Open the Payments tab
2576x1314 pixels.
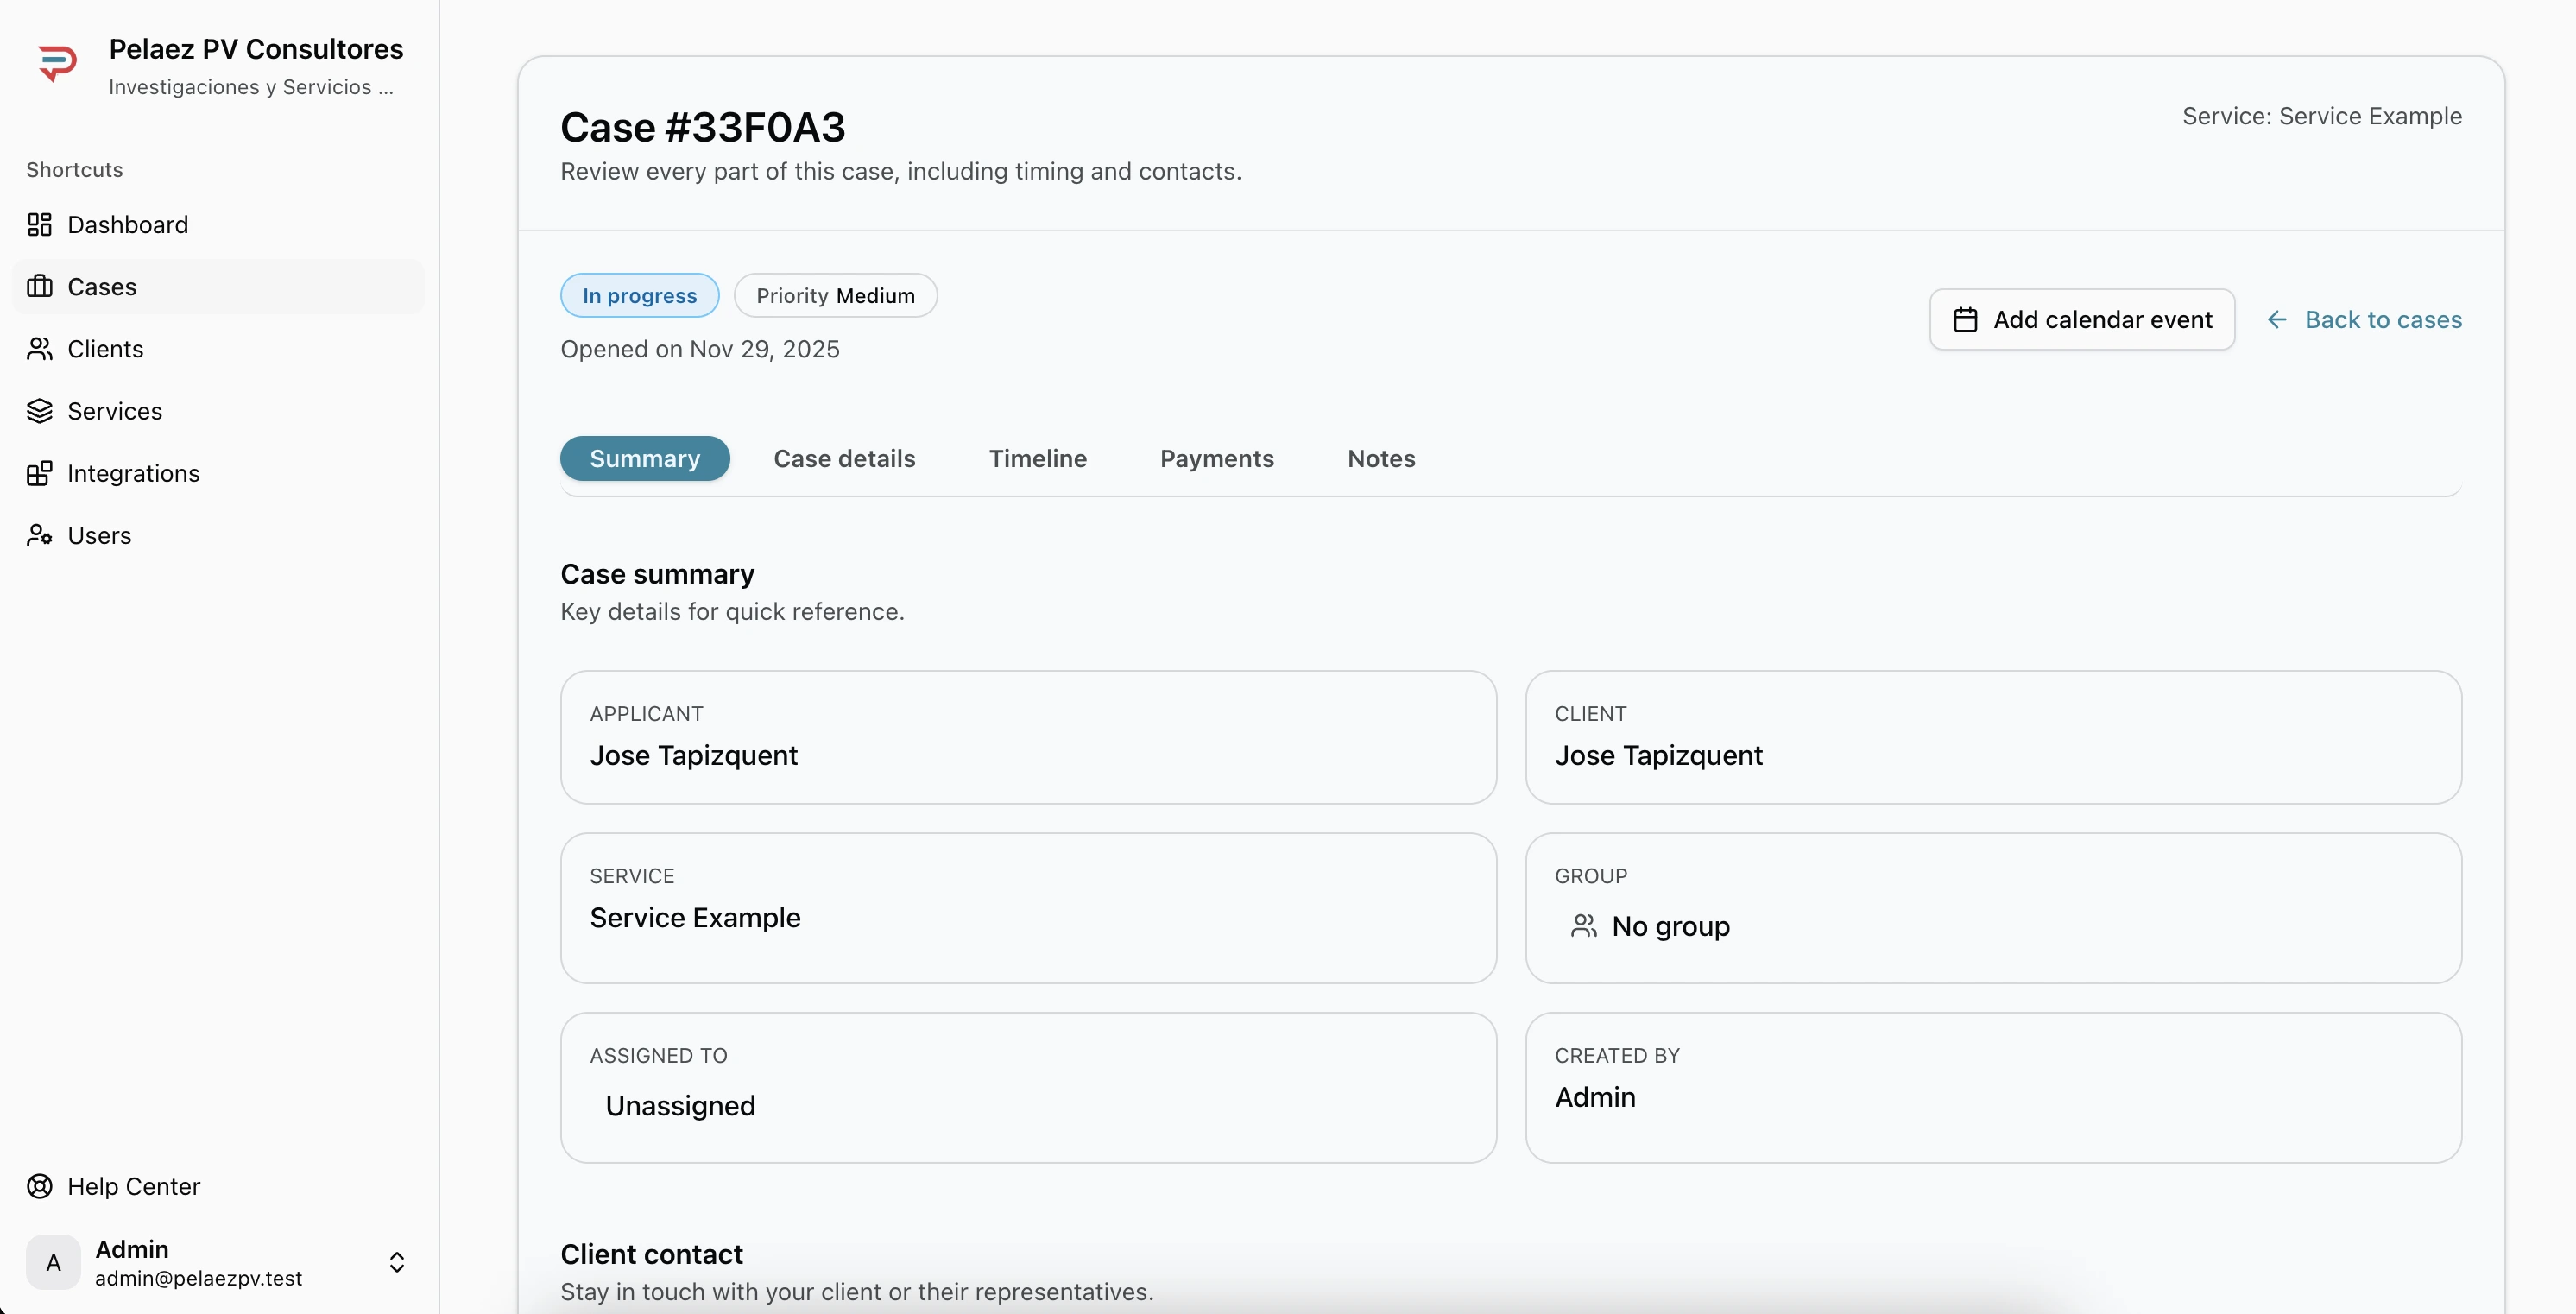pos(1216,458)
